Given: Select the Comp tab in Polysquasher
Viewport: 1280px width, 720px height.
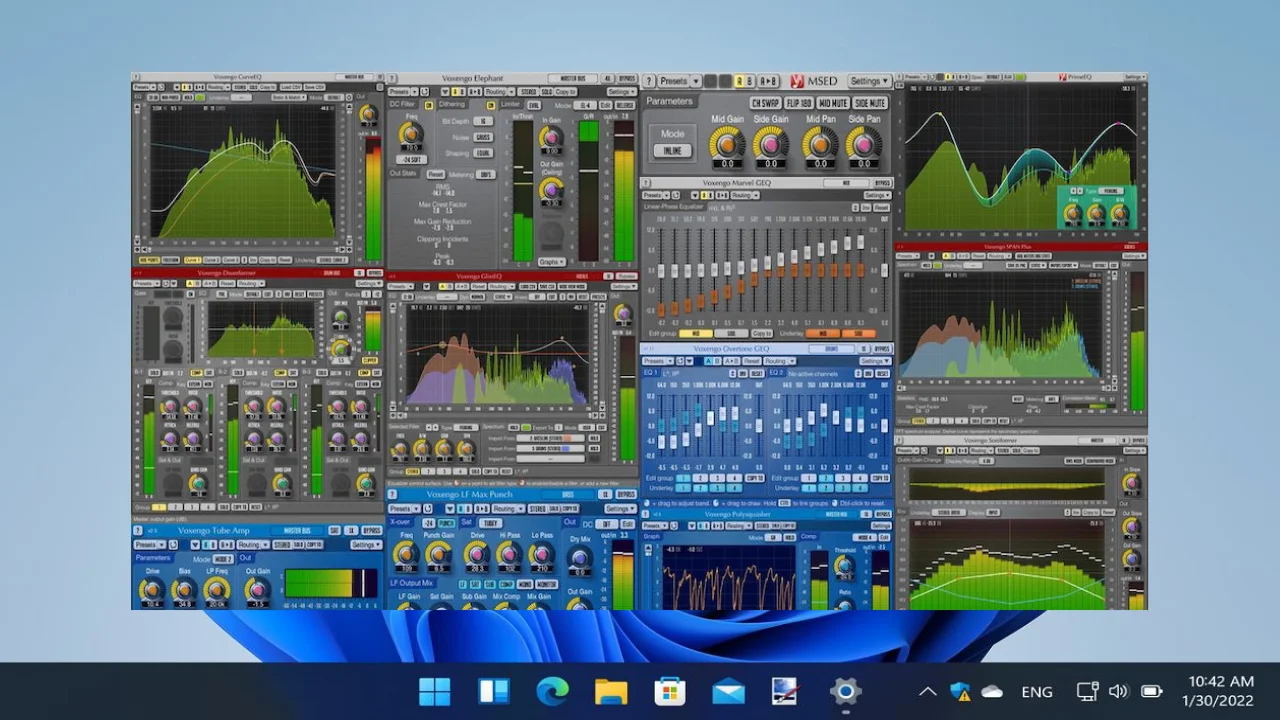Looking at the screenshot, I should click(x=808, y=537).
